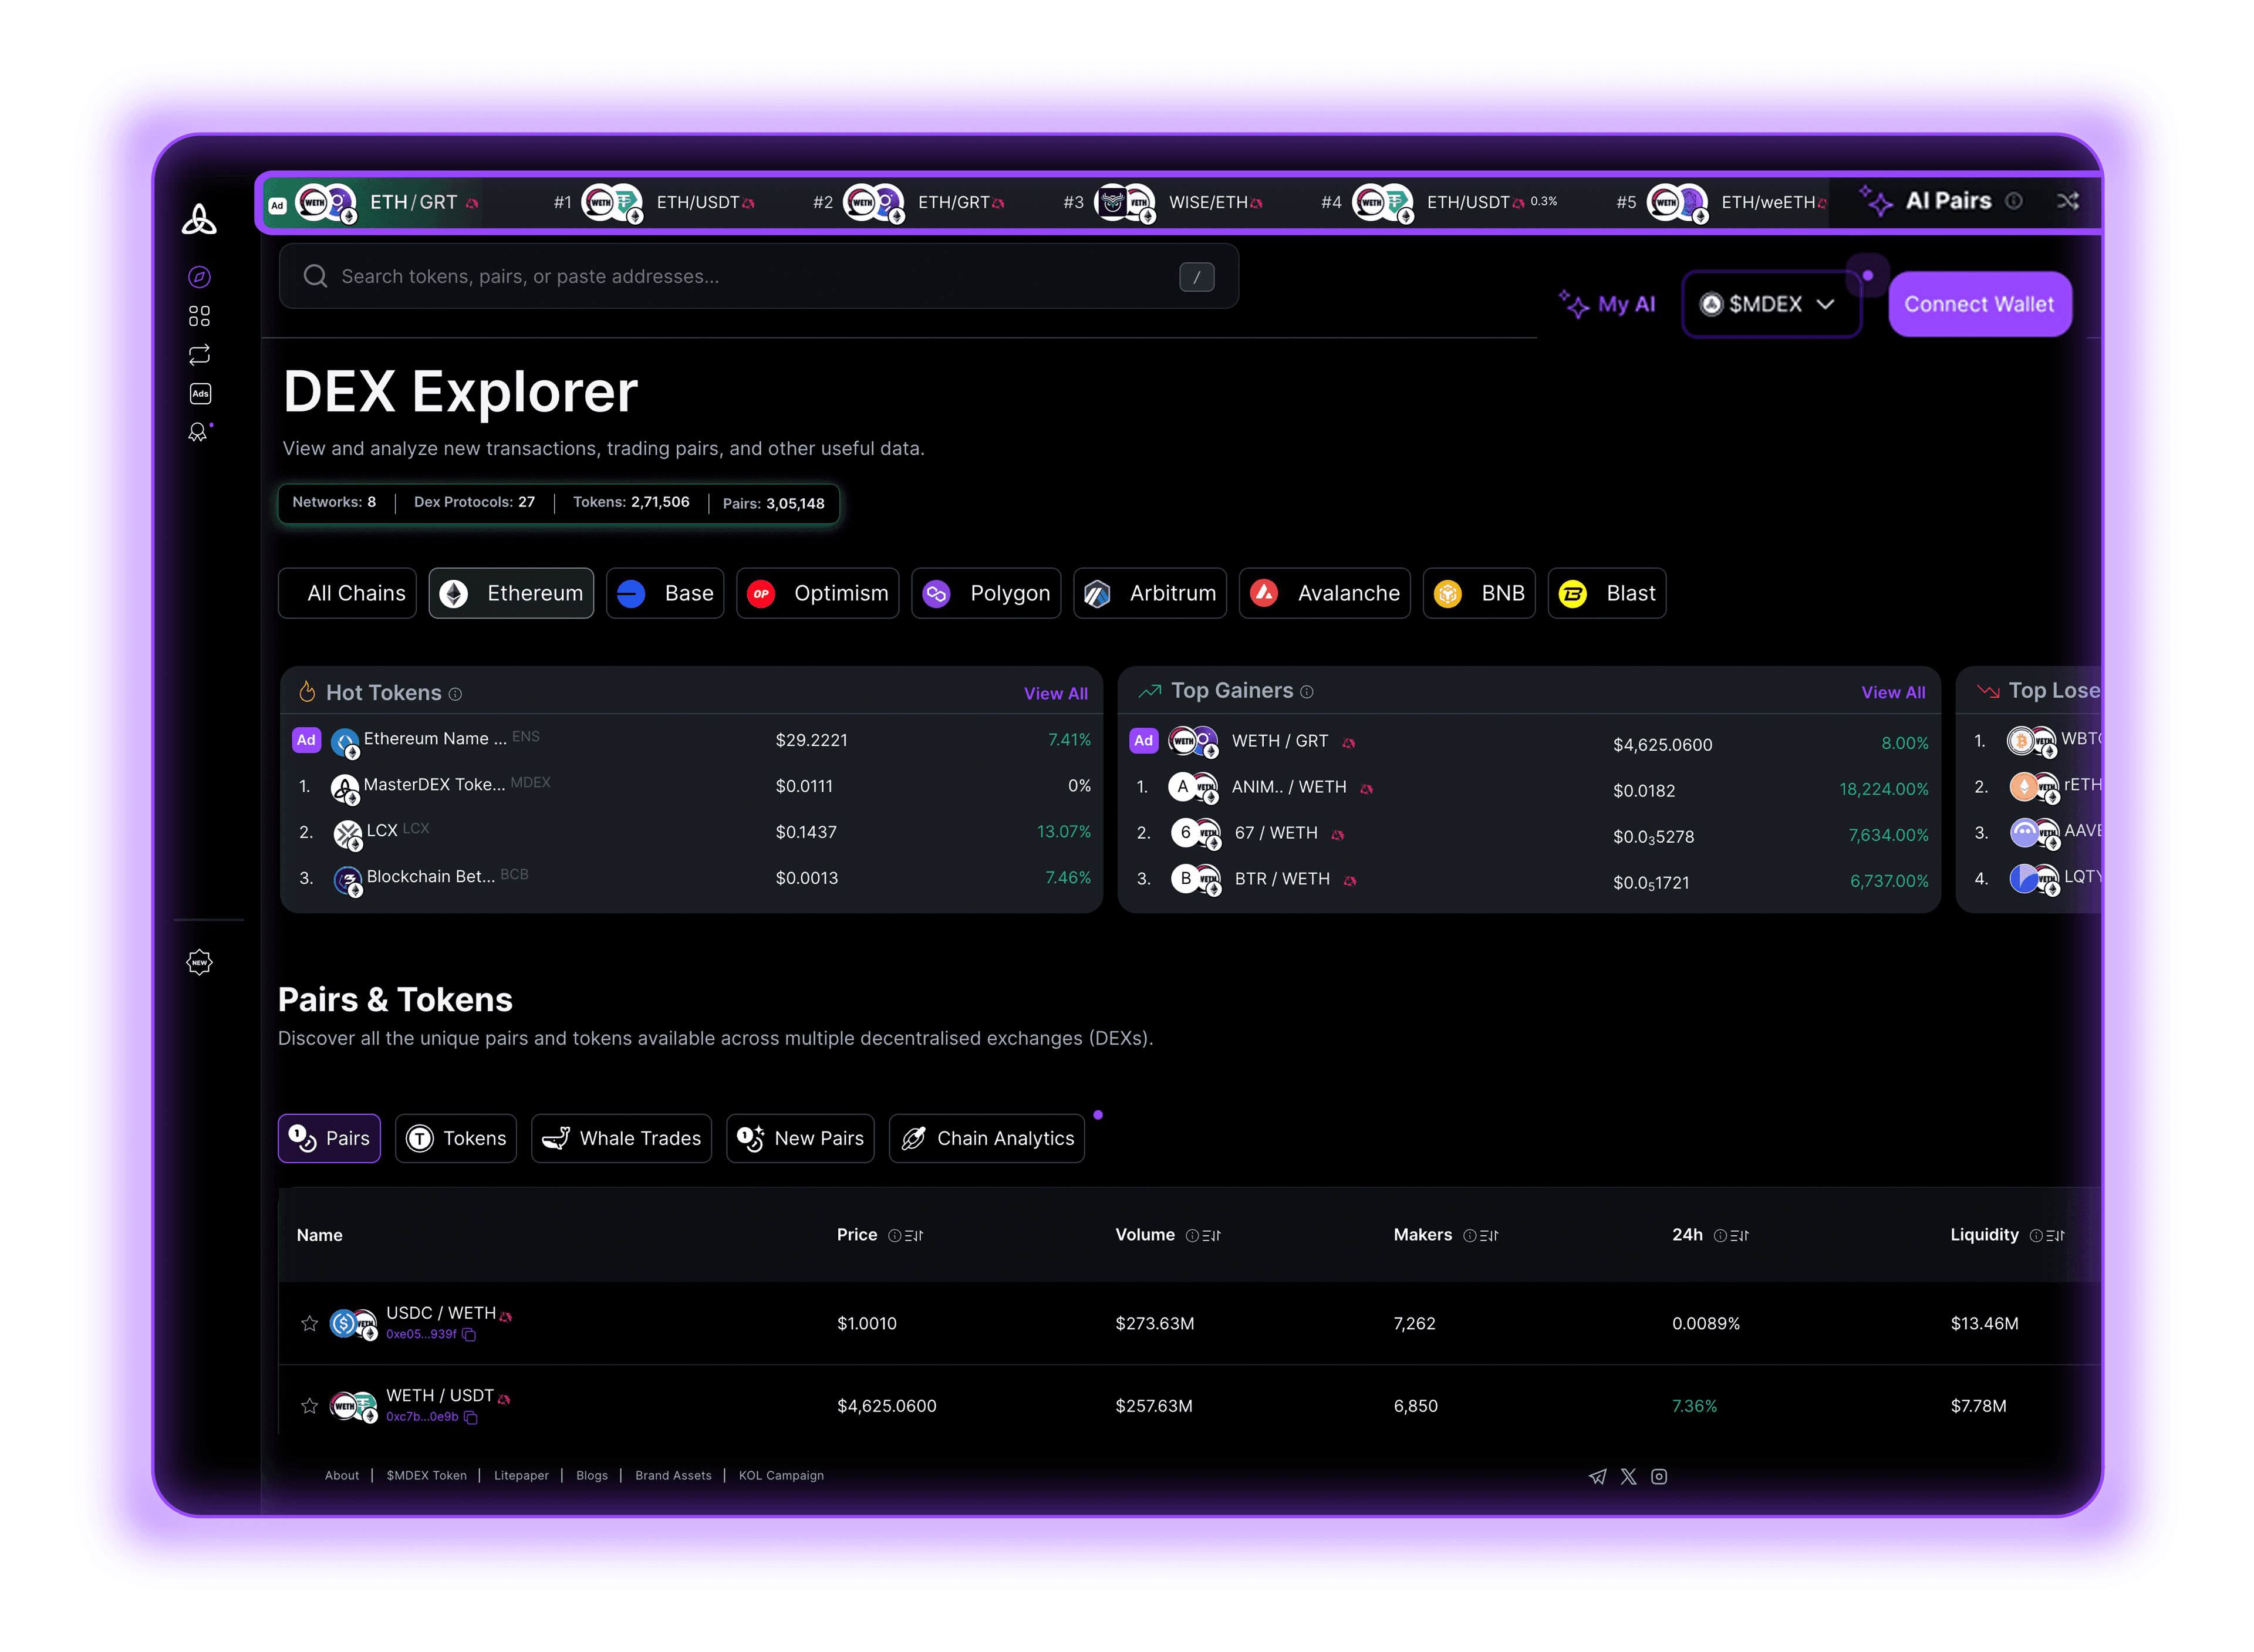Click the Instagram footer icon
The image size is (2254, 1652).
click(1658, 1476)
